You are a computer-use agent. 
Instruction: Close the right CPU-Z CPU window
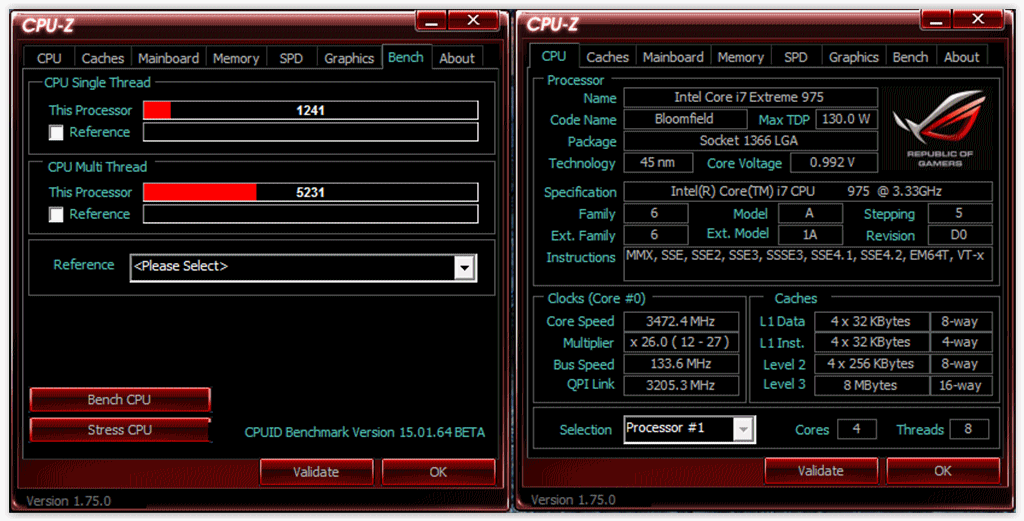tap(978, 20)
